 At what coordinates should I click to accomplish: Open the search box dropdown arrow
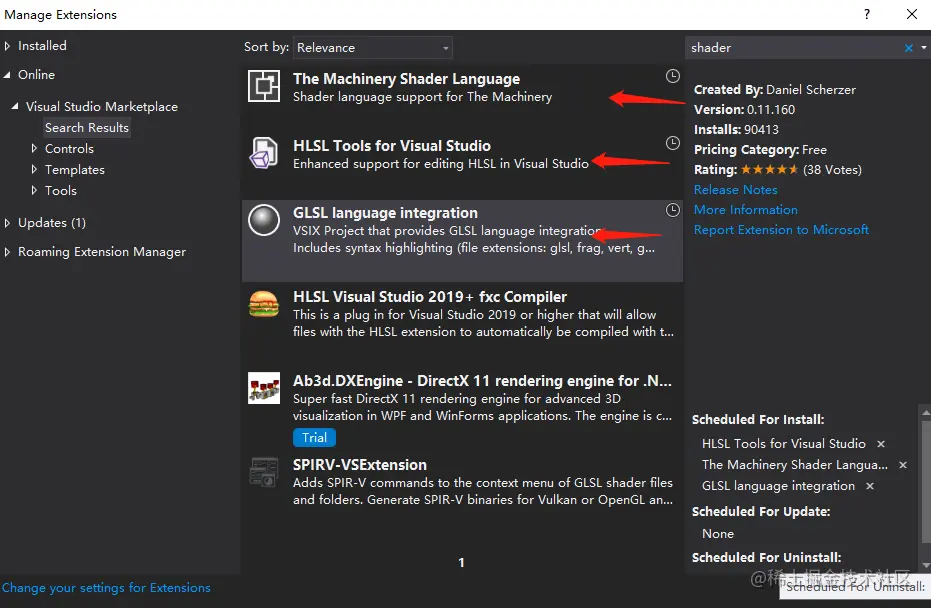(923, 48)
